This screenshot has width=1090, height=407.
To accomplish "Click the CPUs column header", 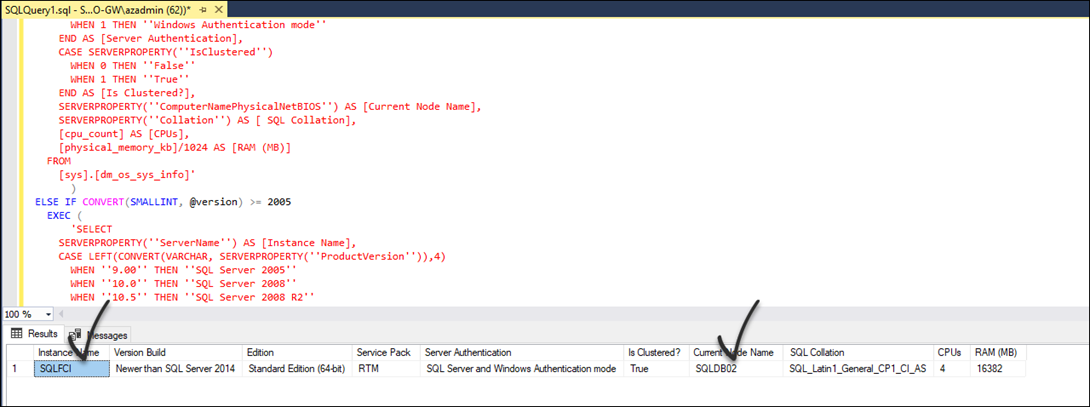I will [x=952, y=353].
